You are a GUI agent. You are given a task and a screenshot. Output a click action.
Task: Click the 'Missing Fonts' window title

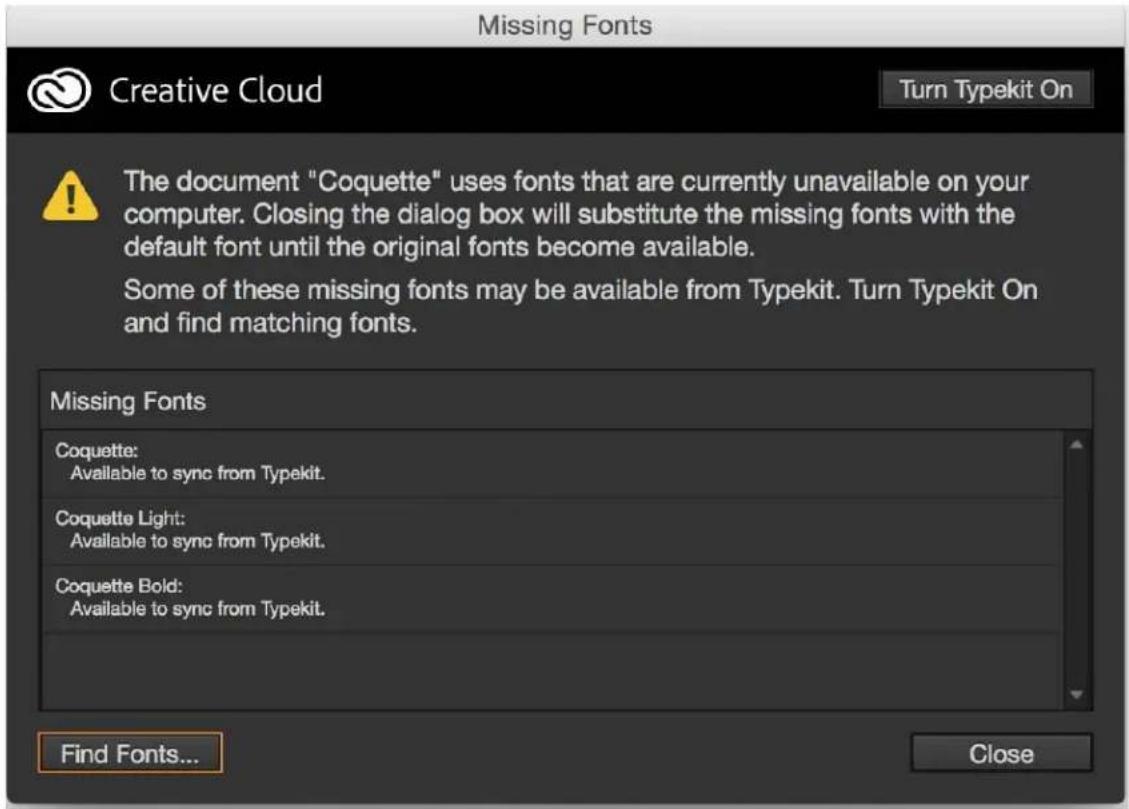point(564,26)
